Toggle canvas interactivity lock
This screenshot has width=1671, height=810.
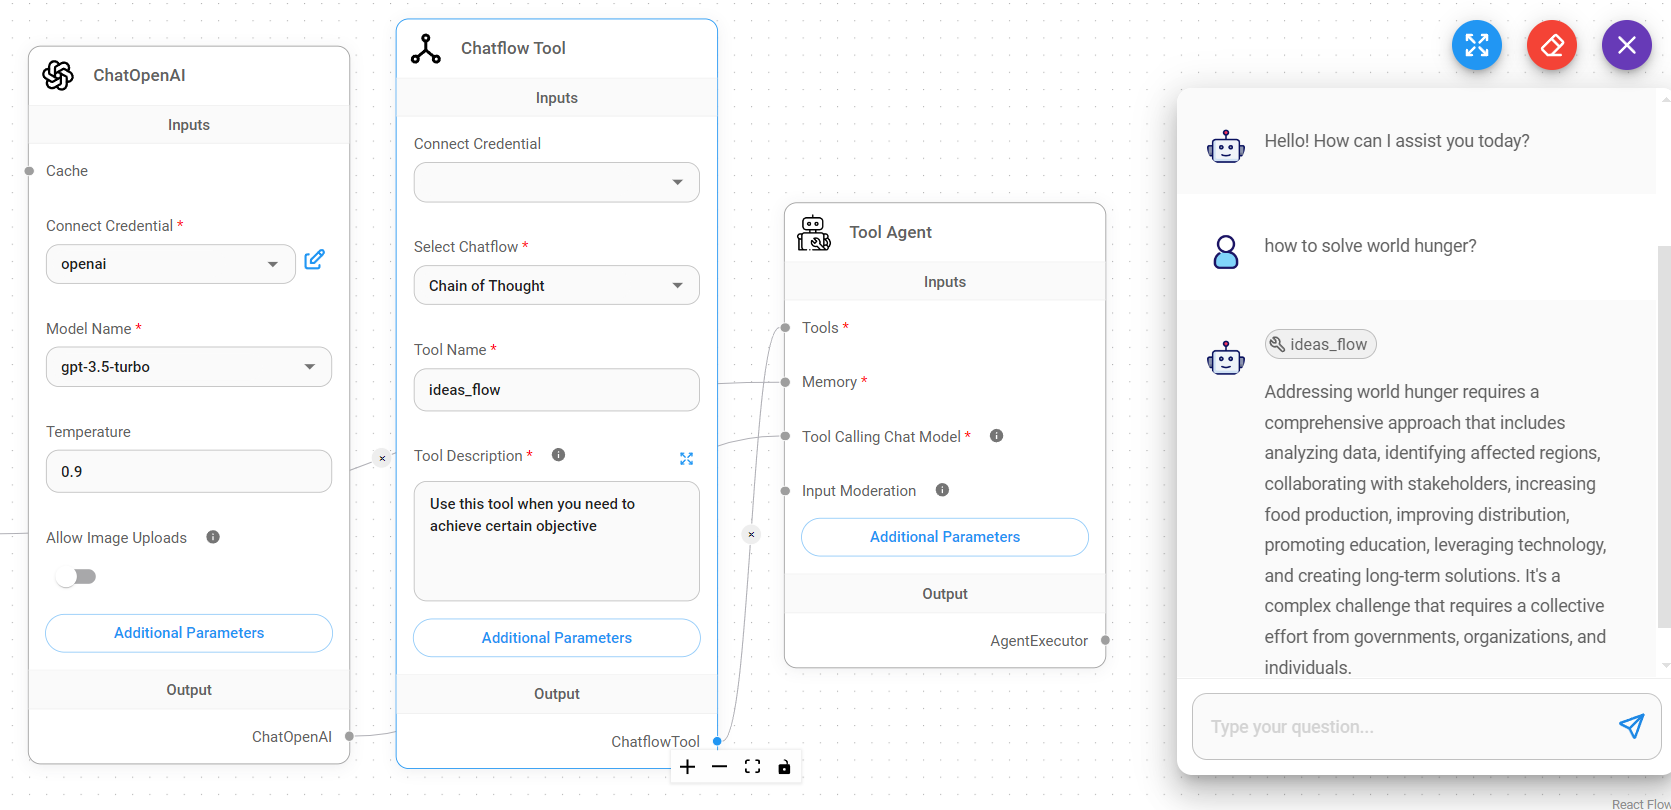click(x=784, y=767)
